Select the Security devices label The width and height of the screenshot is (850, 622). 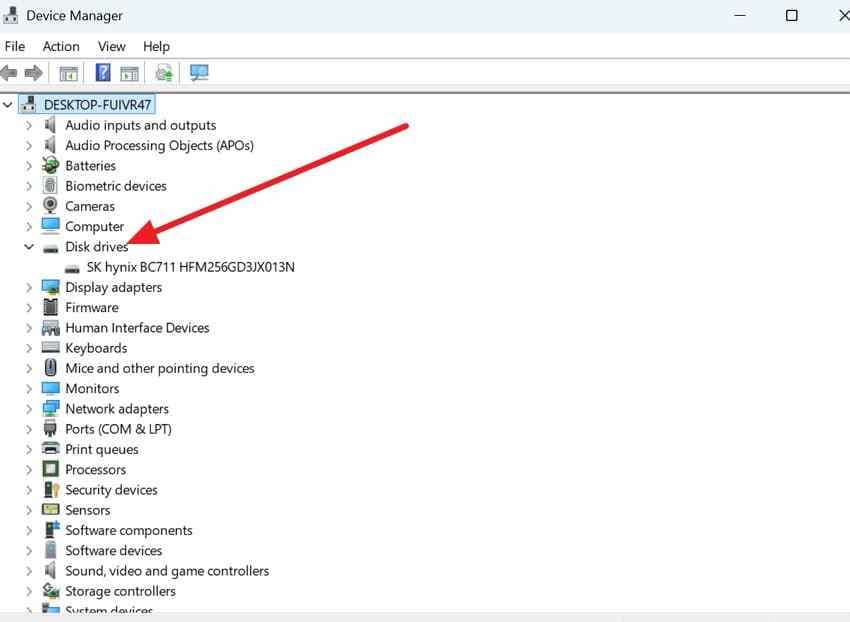(x=111, y=490)
